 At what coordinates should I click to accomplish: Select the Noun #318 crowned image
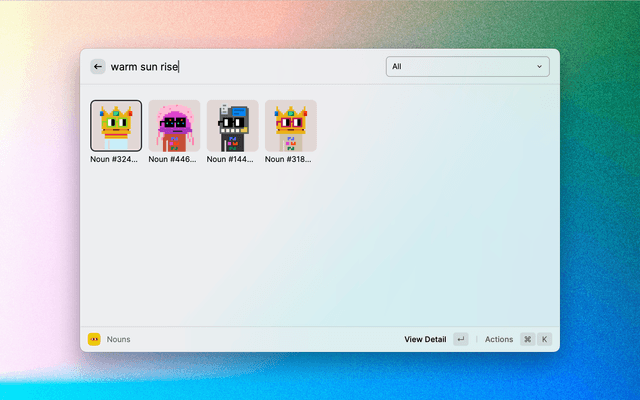click(x=290, y=126)
